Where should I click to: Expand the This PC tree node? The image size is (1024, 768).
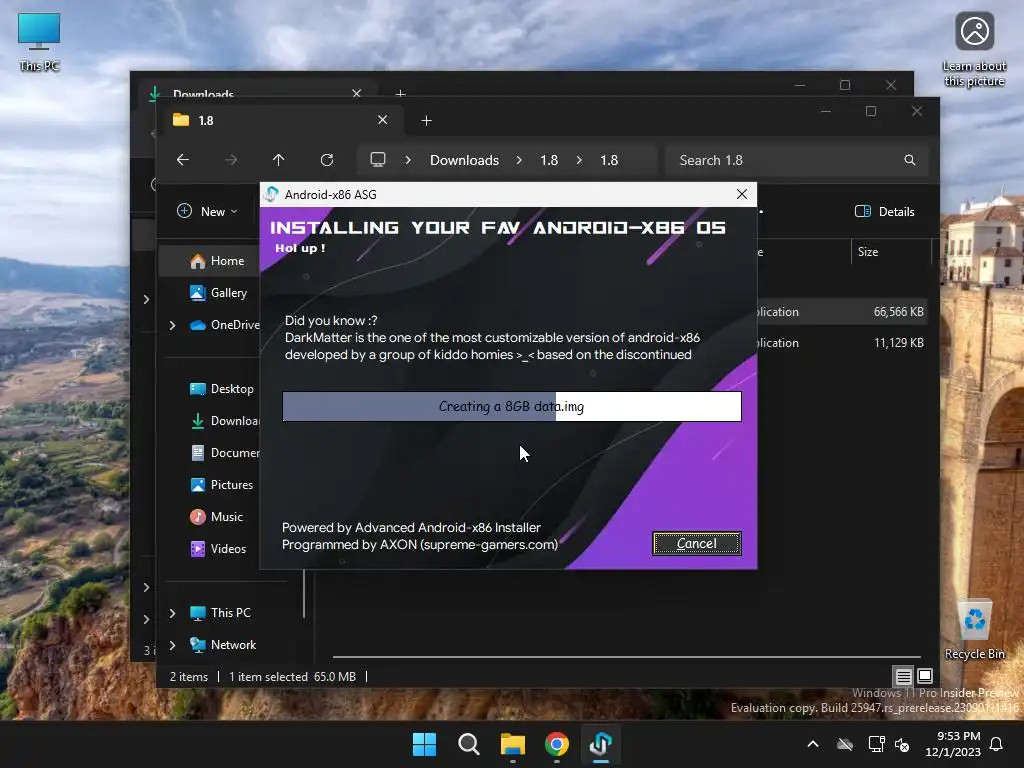[172, 613]
